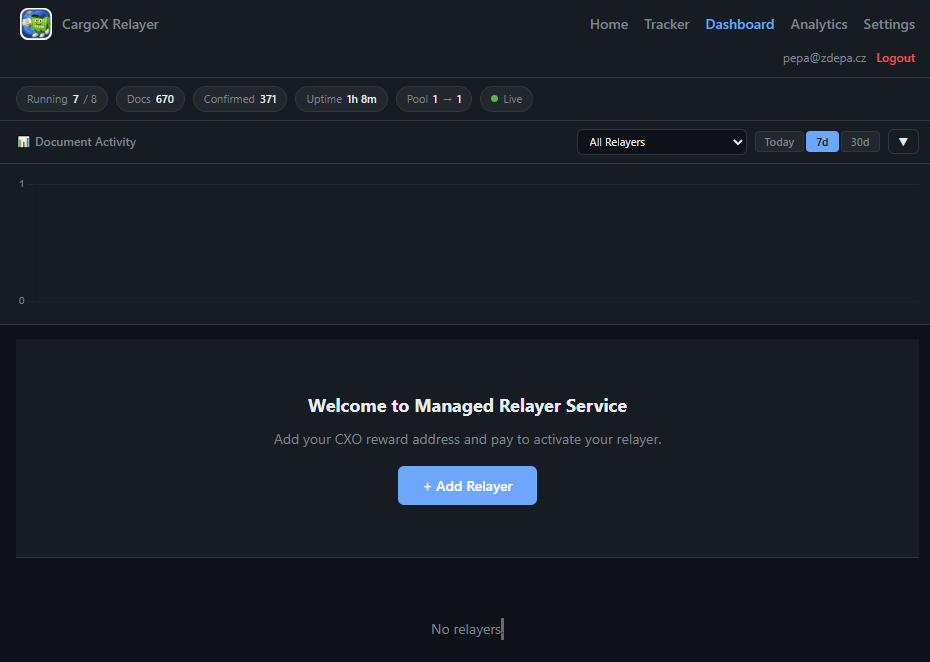Click the green Live status indicator
The image size is (930, 662).
(x=506, y=98)
